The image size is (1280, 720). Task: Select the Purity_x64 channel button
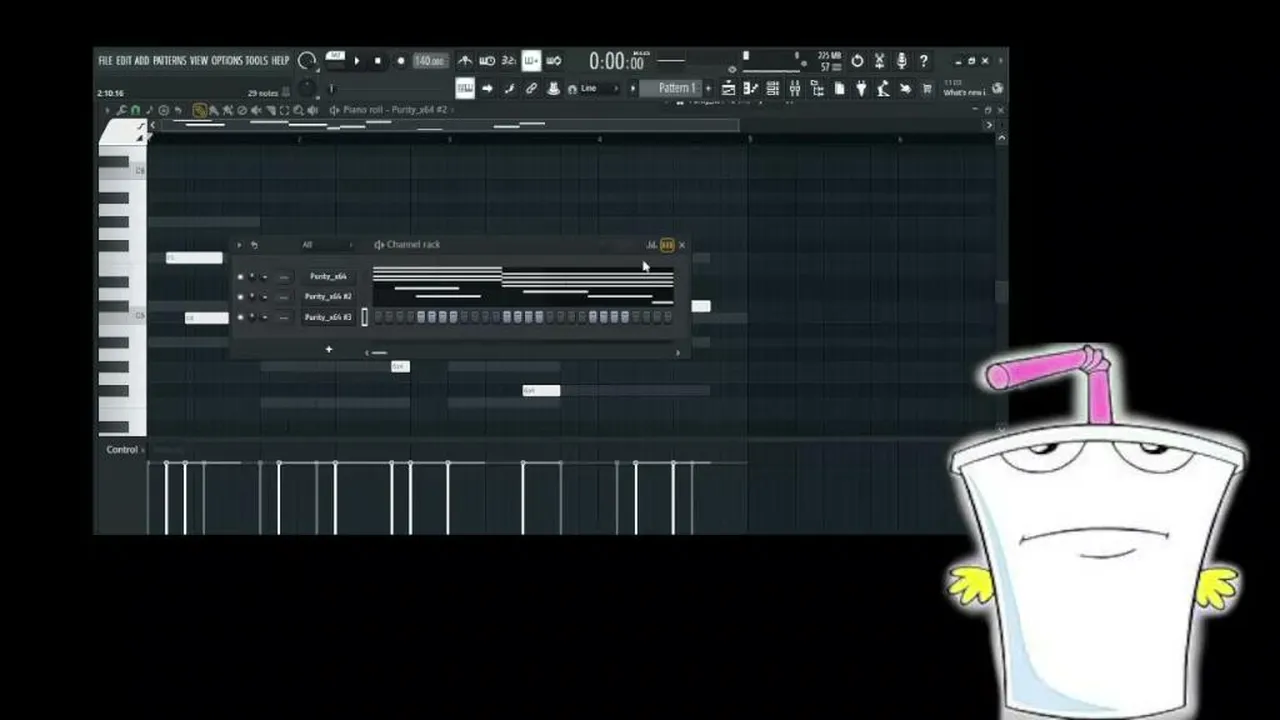pyautogui.click(x=328, y=276)
